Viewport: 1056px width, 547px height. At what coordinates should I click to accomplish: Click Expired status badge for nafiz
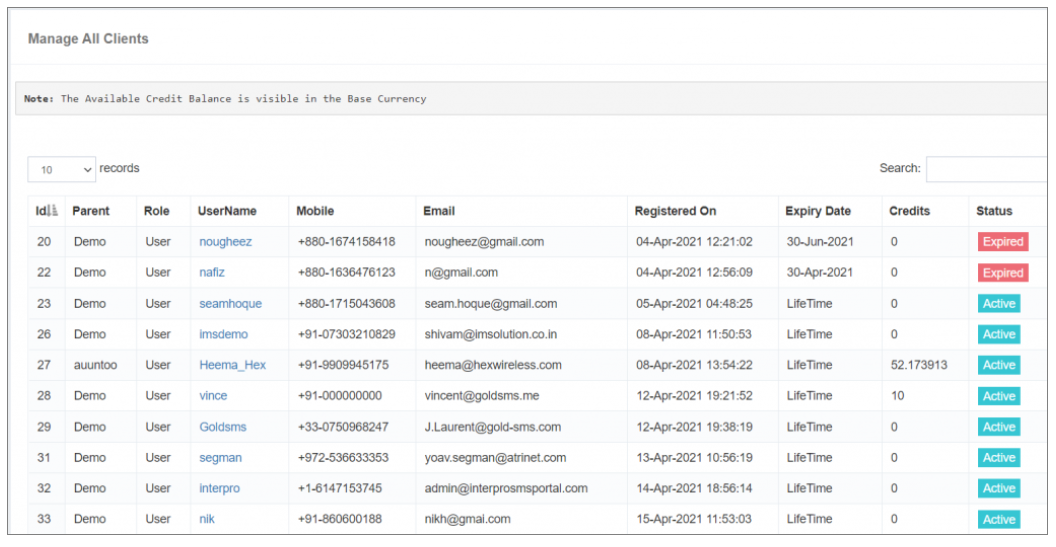pos(1003,273)
